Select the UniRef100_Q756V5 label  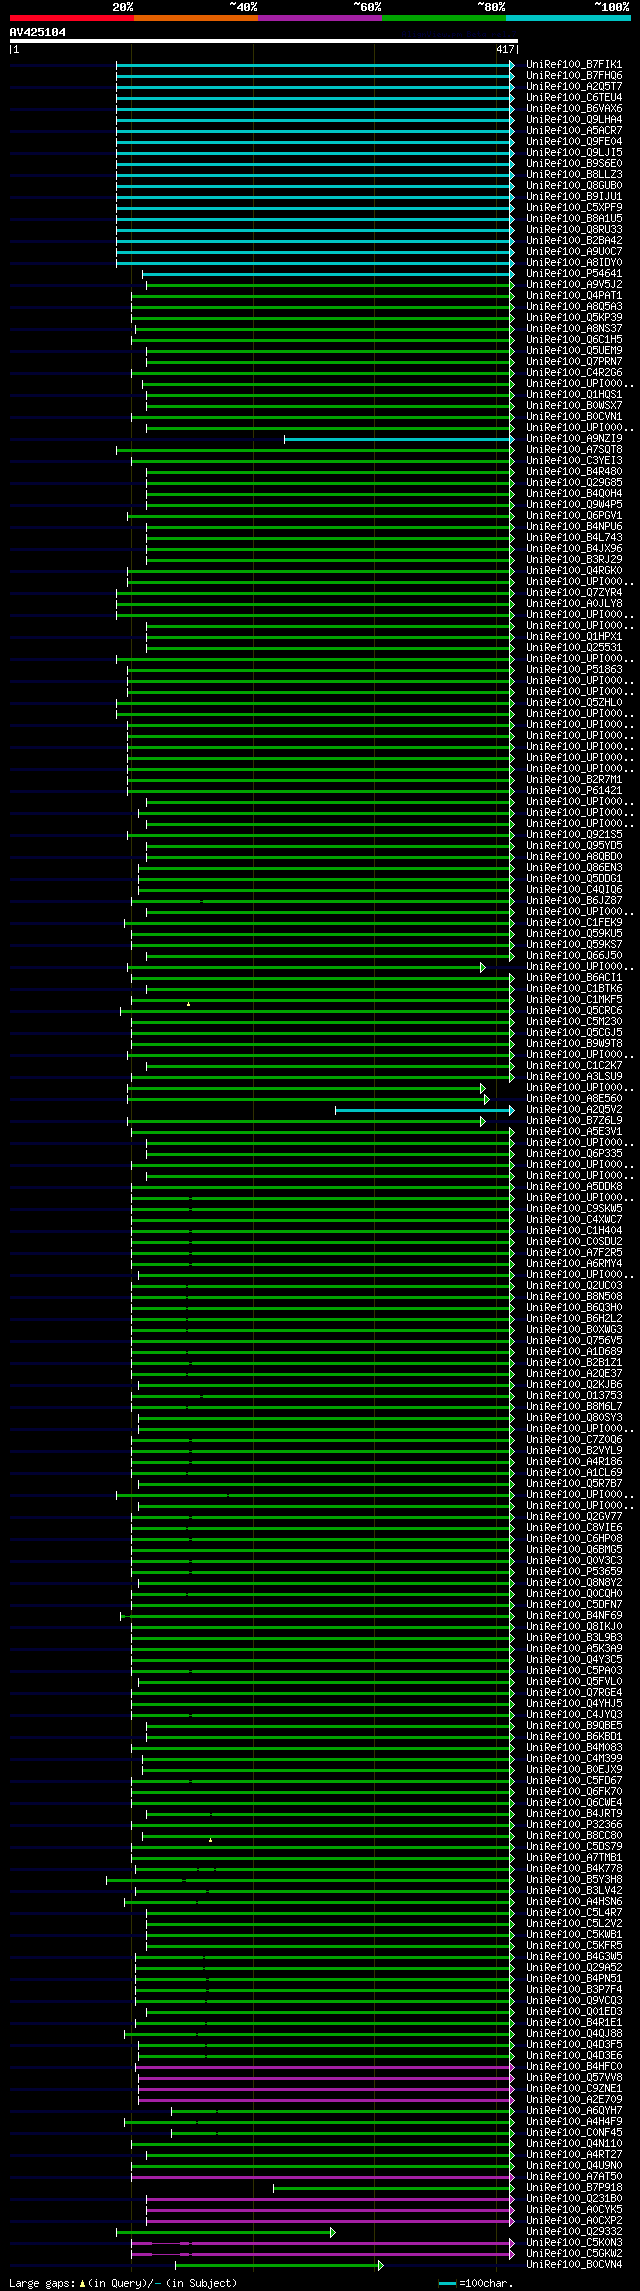point(574,1341)
